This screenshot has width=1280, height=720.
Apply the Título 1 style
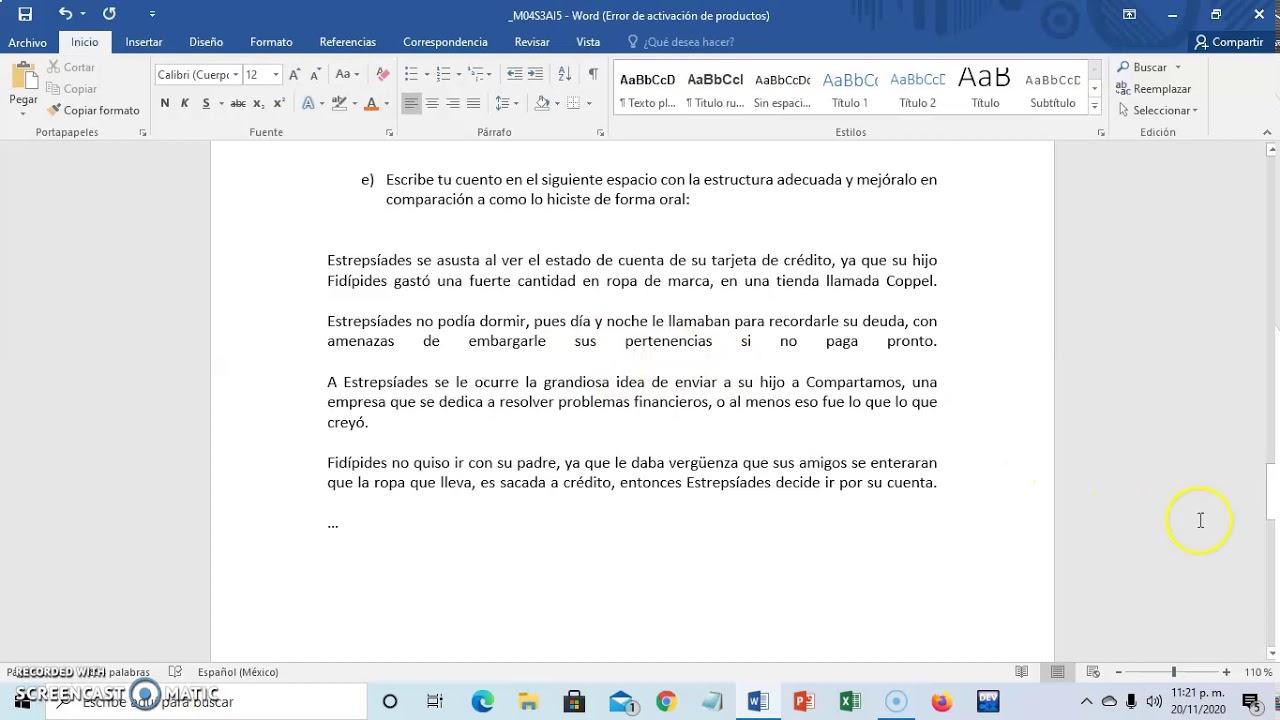click(x=850, y=88)
